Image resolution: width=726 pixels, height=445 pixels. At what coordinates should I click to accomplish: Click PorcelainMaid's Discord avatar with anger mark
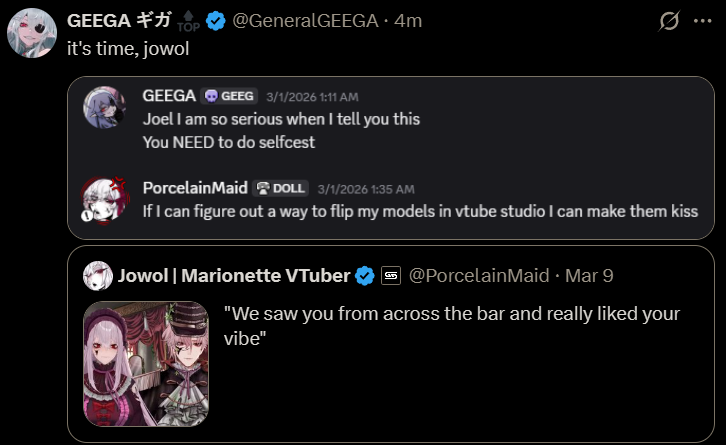click(x=104, y=200)
